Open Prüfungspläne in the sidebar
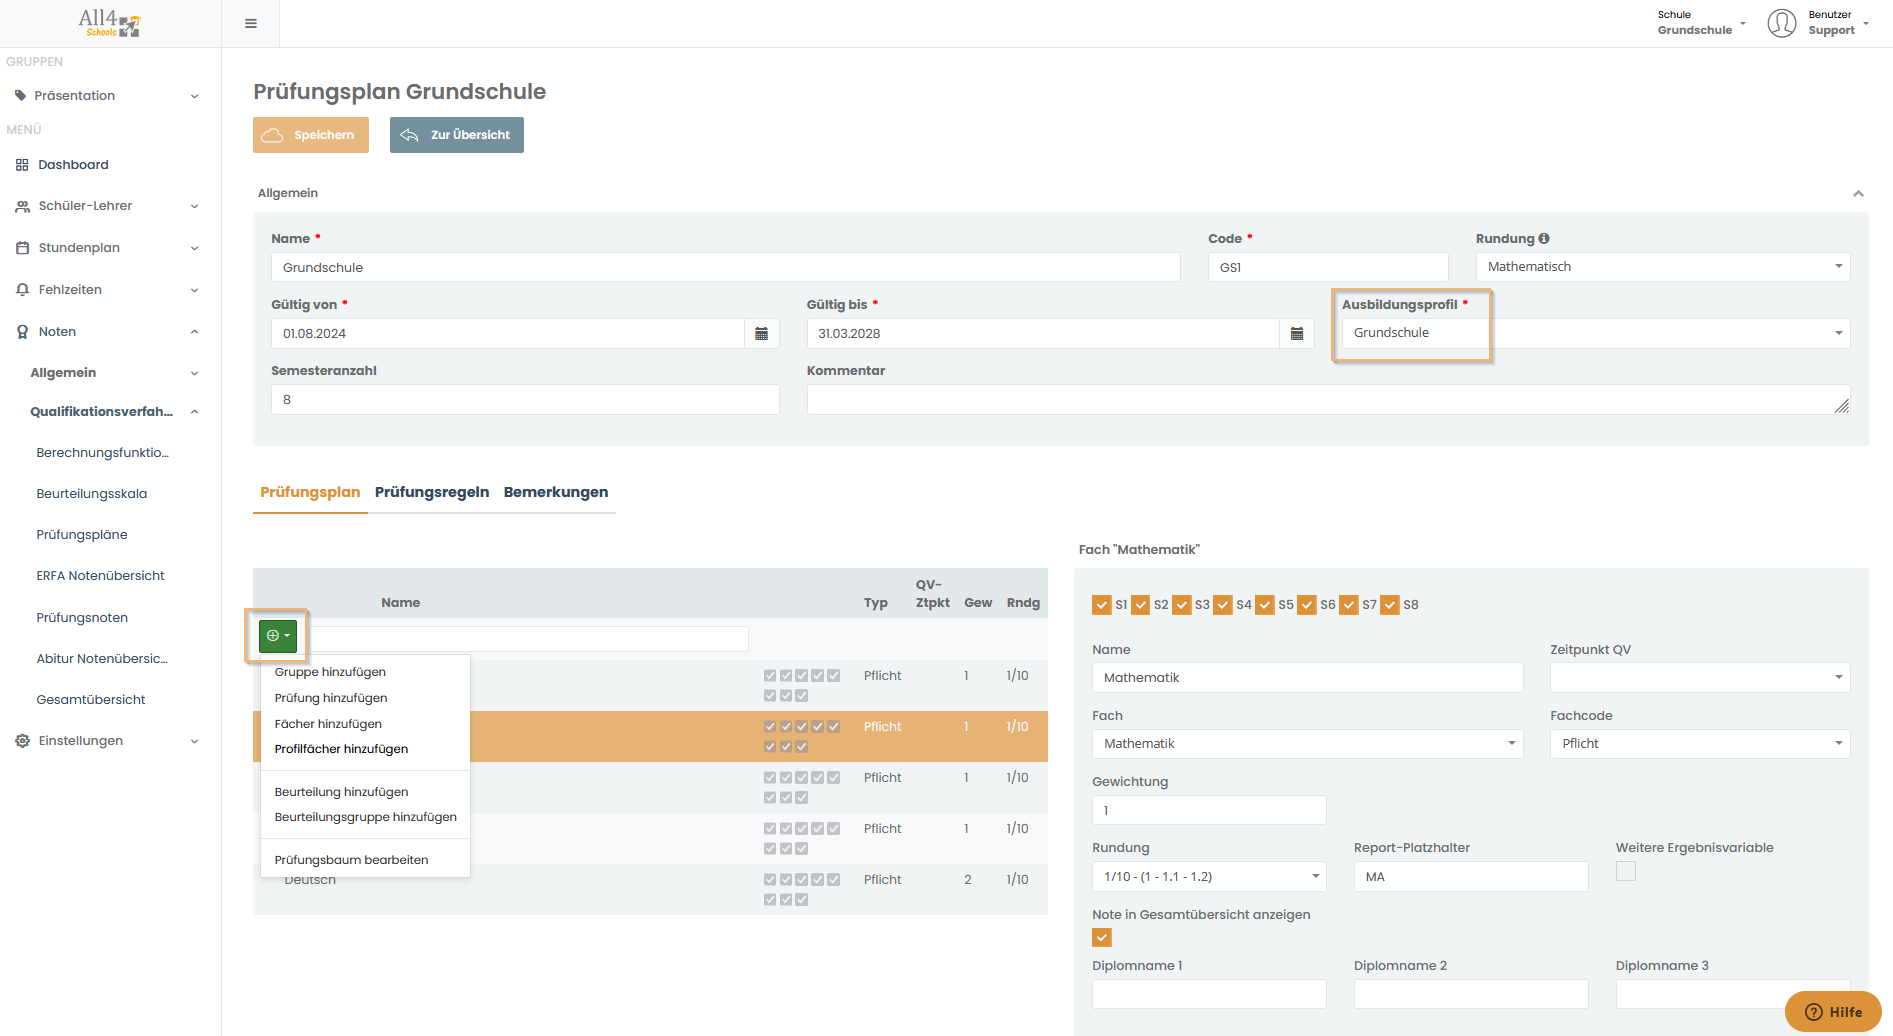This screenshot has width=1893, height=1036. 82,535
